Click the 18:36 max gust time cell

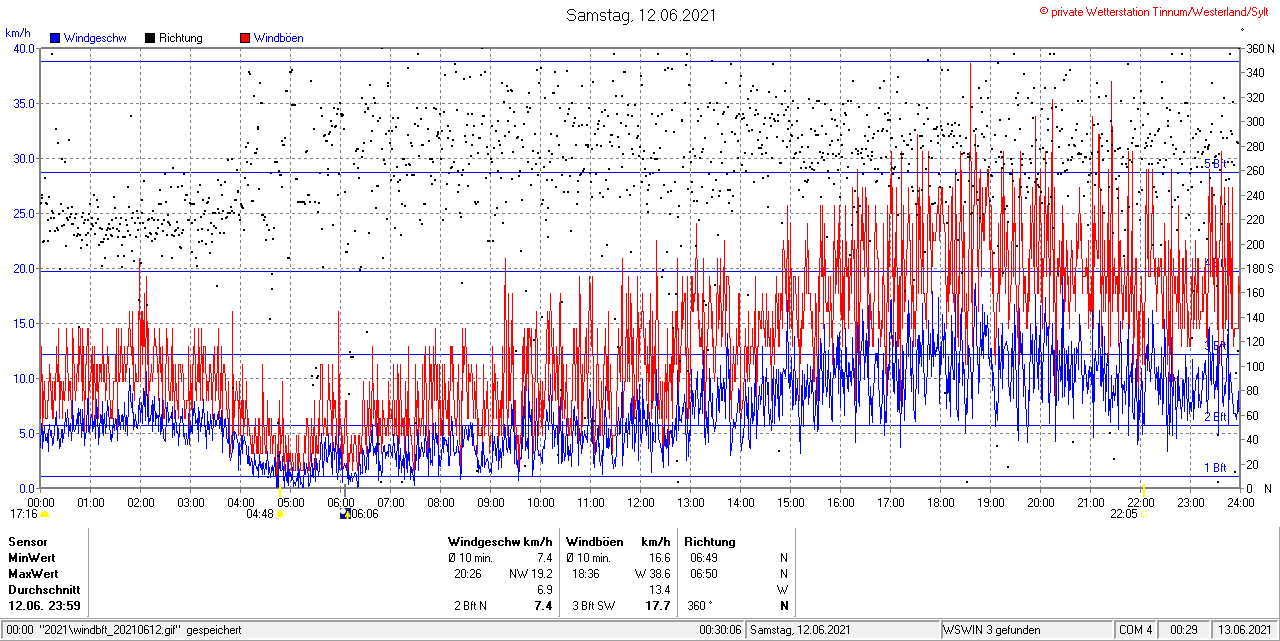[586, 574]
